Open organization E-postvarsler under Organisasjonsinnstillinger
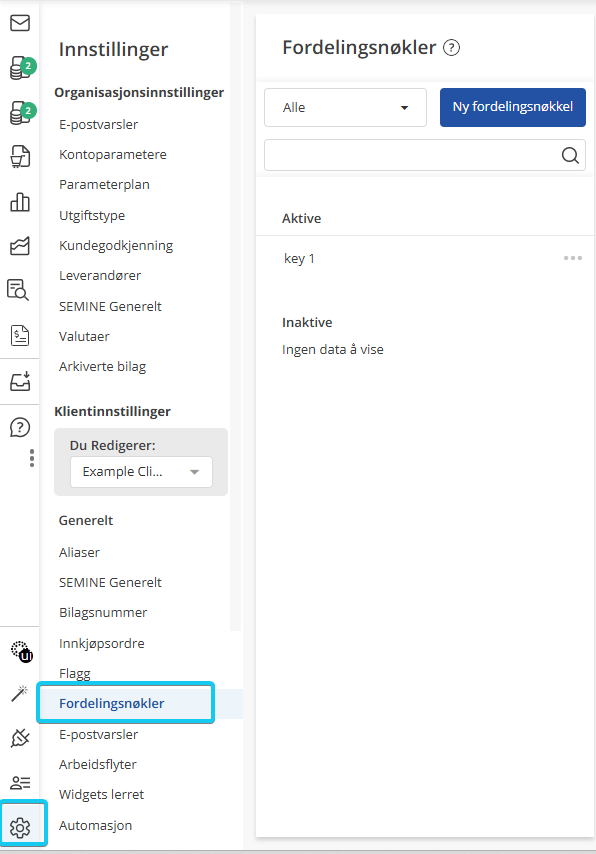 [99, 124]
